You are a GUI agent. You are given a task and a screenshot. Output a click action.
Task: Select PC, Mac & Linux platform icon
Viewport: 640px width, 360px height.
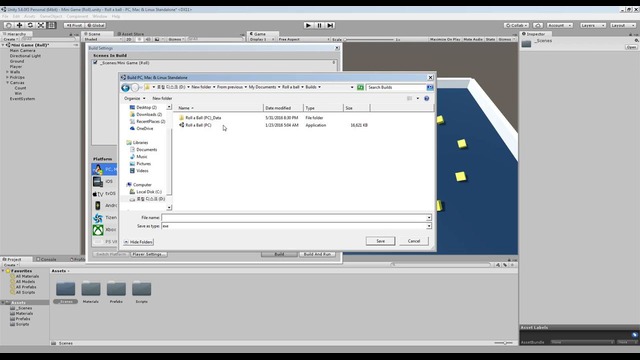98,169
